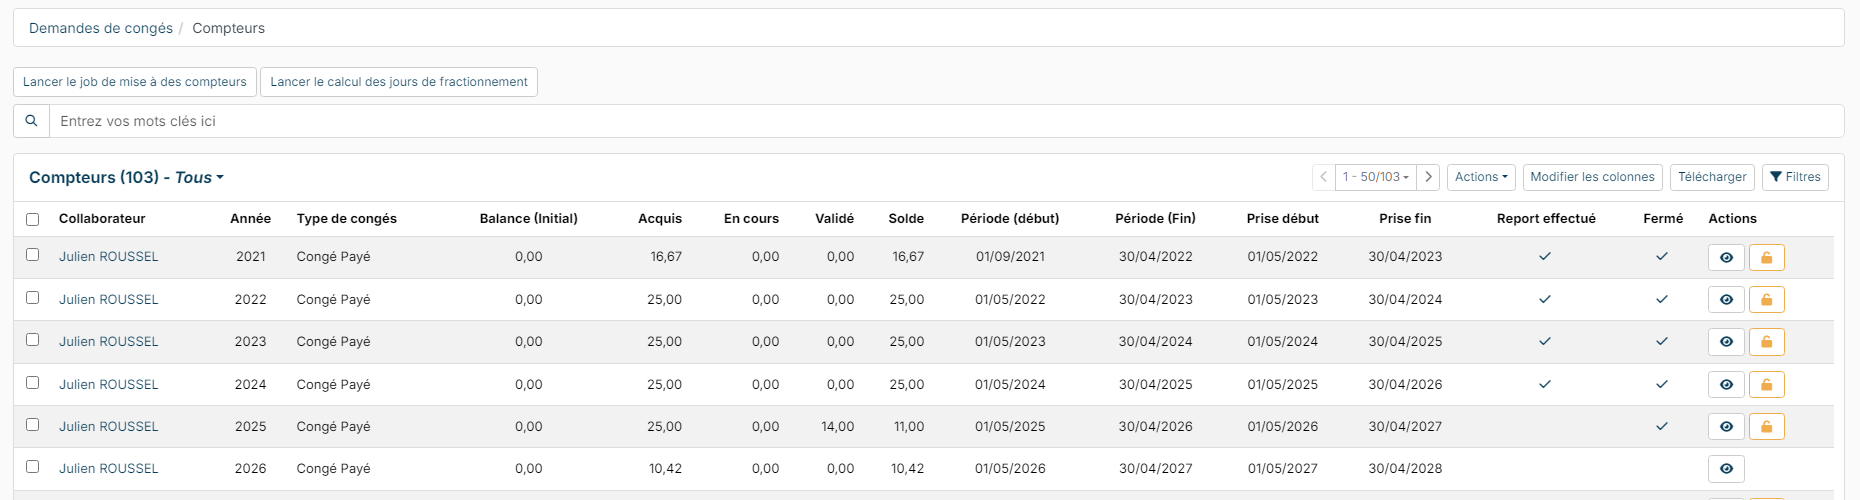1860x500 pixels.
Task: Click Modifier les colonnes button
Action: [x=1592, y=177]
